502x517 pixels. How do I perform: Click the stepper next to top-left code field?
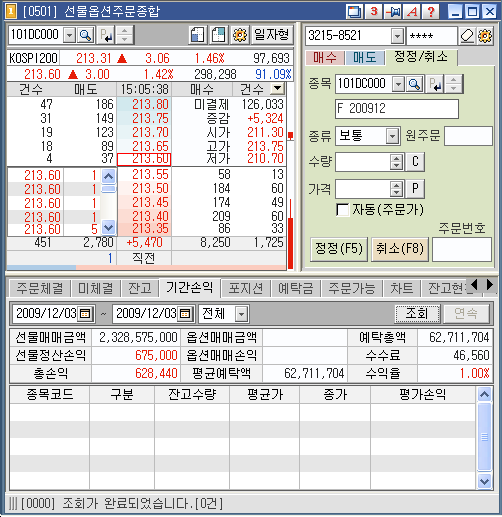[x=124, y=35]
